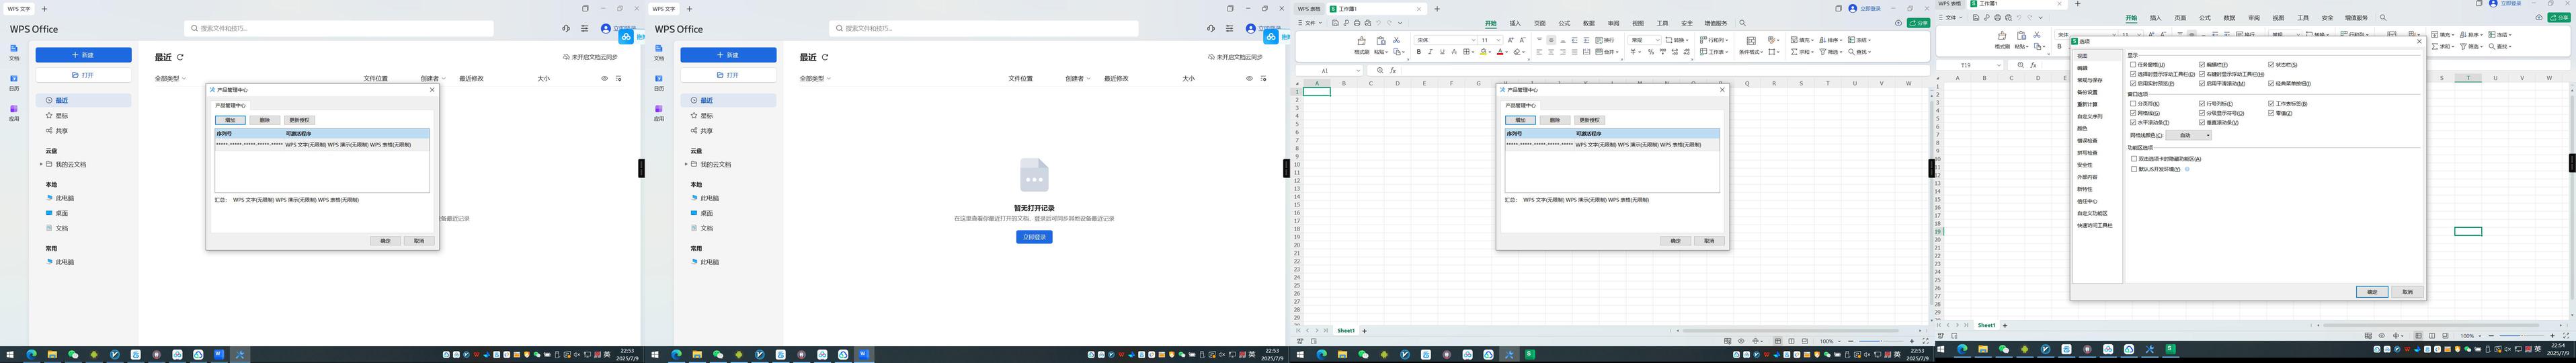Screen dimensions: 2576x363
Task: Click the fill color bucket icon
Action: pyautogui.click(x=1483, y=52)
